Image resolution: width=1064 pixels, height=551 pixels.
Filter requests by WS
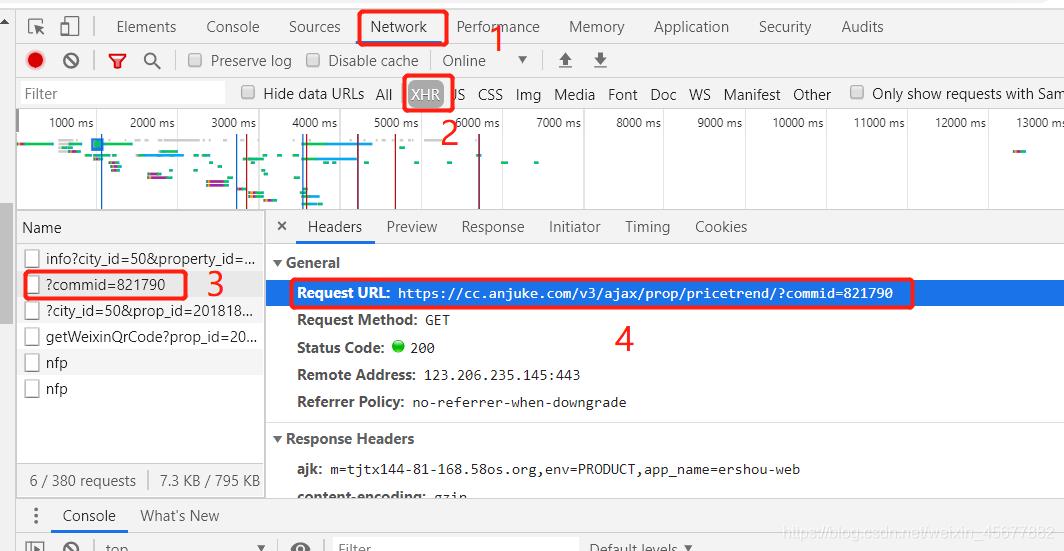click(x=700, y=94)
